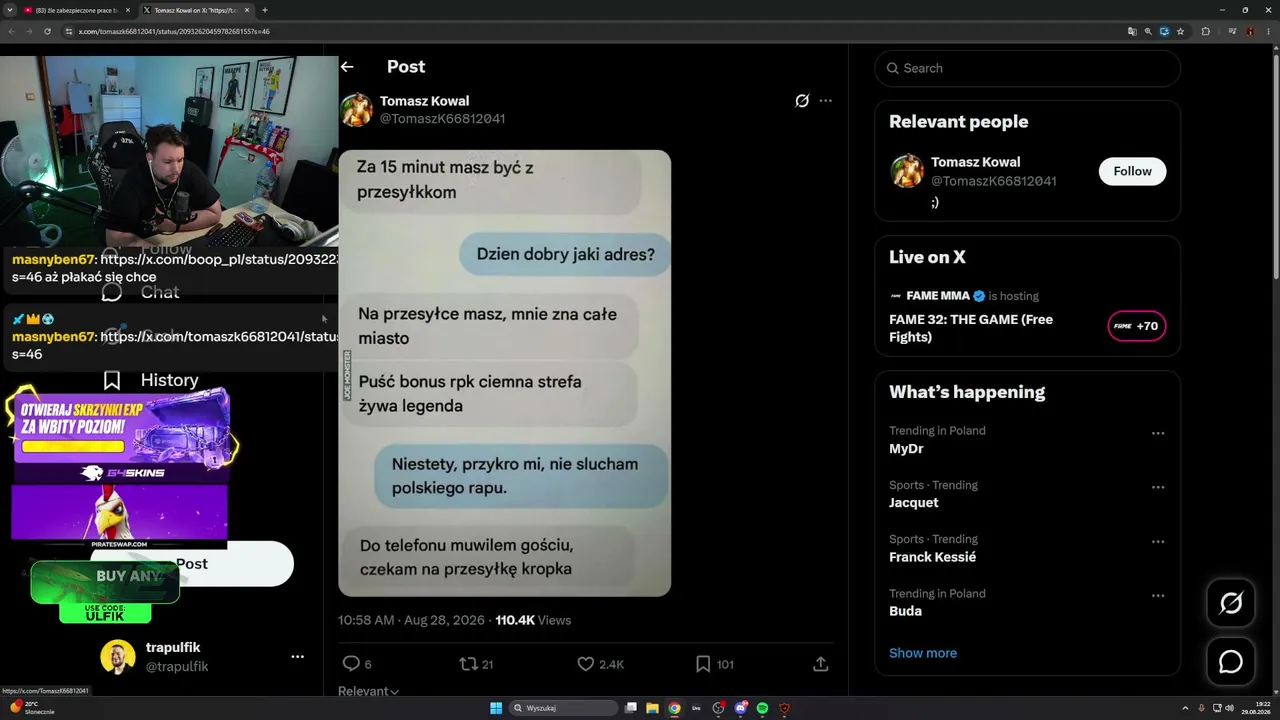
Task: Repost the tweet with 21 reposts
Action: click(x=468, y=663)
